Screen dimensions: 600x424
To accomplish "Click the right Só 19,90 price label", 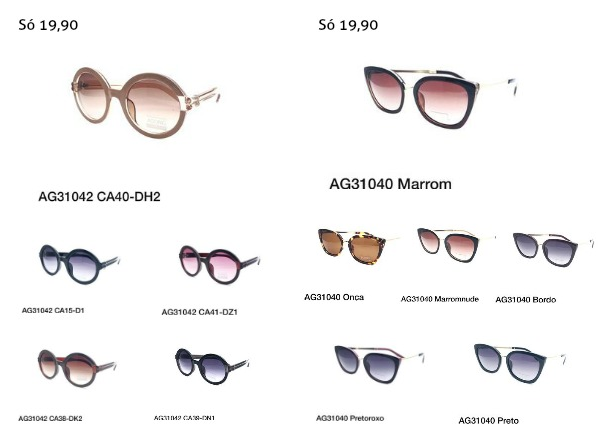I will pyautogui.click(x=348, y=25).
